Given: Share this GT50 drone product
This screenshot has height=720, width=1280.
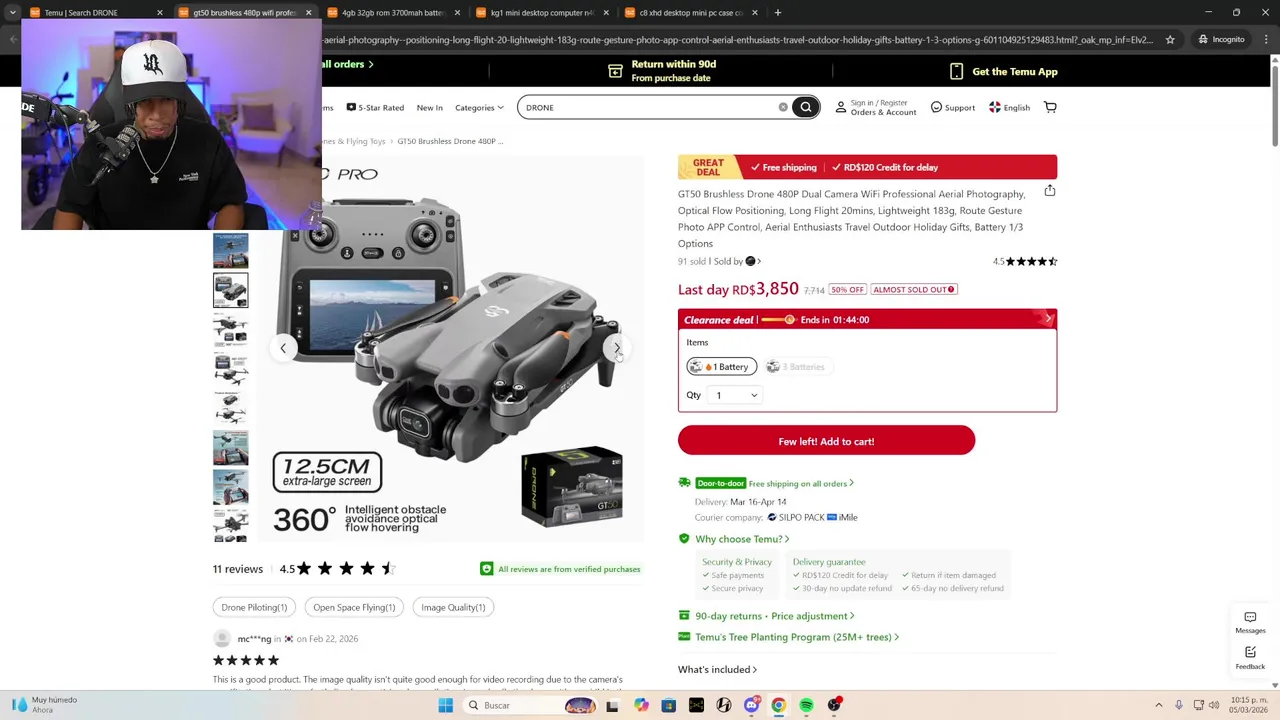Looking at the screenshot, I should (1049, 190).
